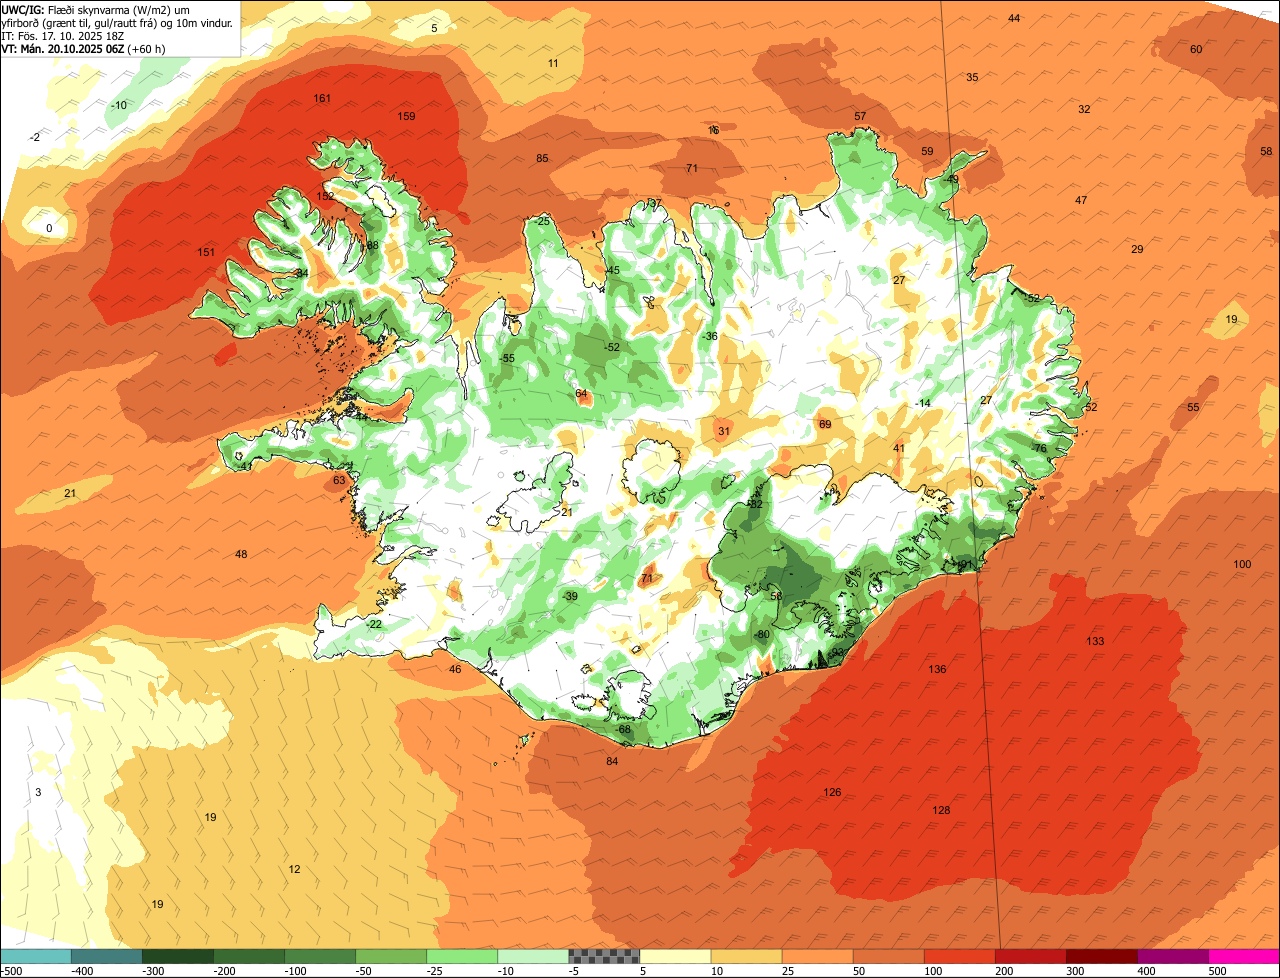
Task: Click the offshore value "126"
Action: click(x=832, y=792)
